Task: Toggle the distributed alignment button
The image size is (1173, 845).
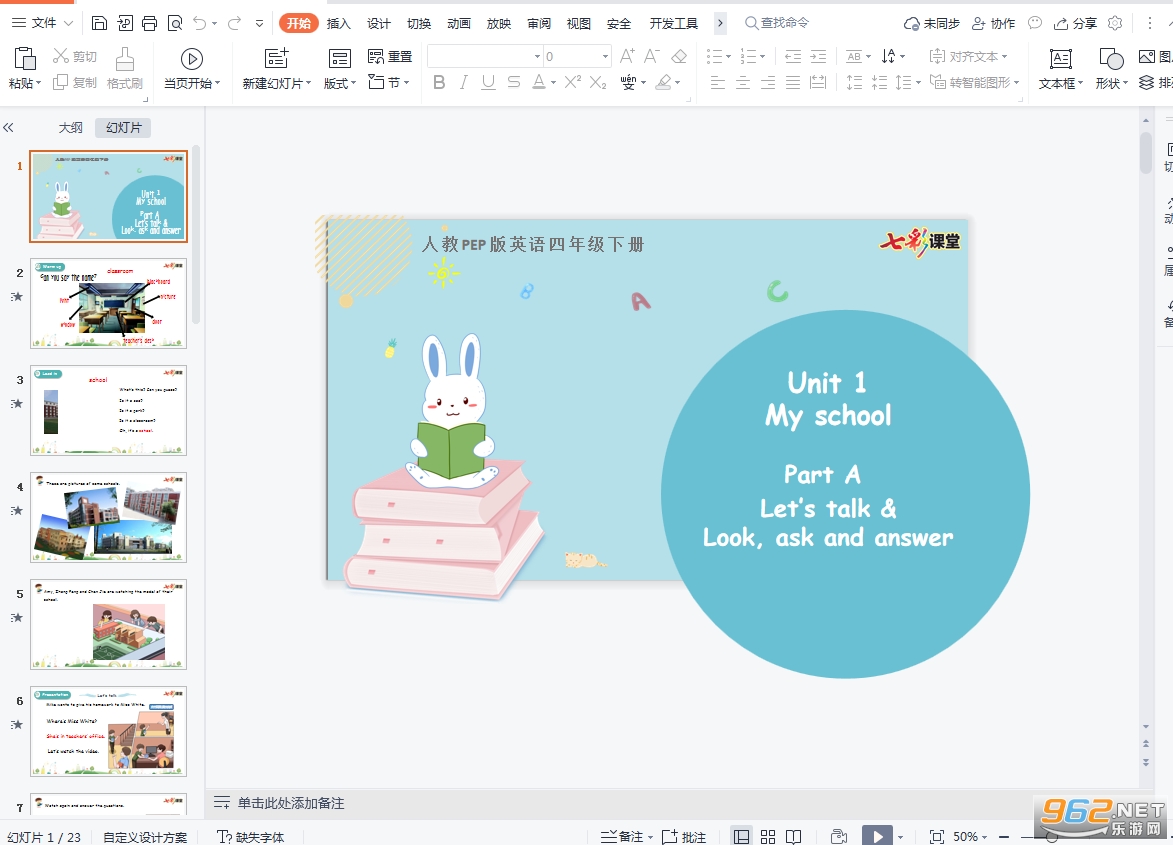Action: click(818, 82)
